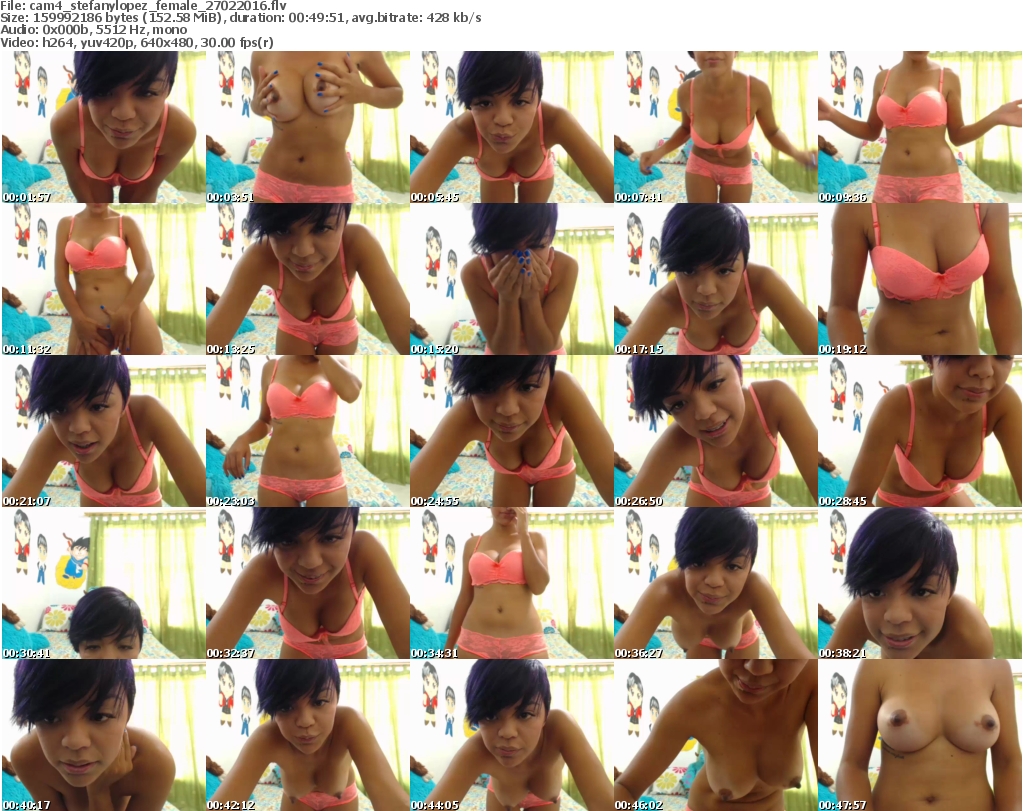Viewport: 1024px width, 811px height.
Task: Open the thumbnail stamped 00:21:07
Action: [104, 431]
